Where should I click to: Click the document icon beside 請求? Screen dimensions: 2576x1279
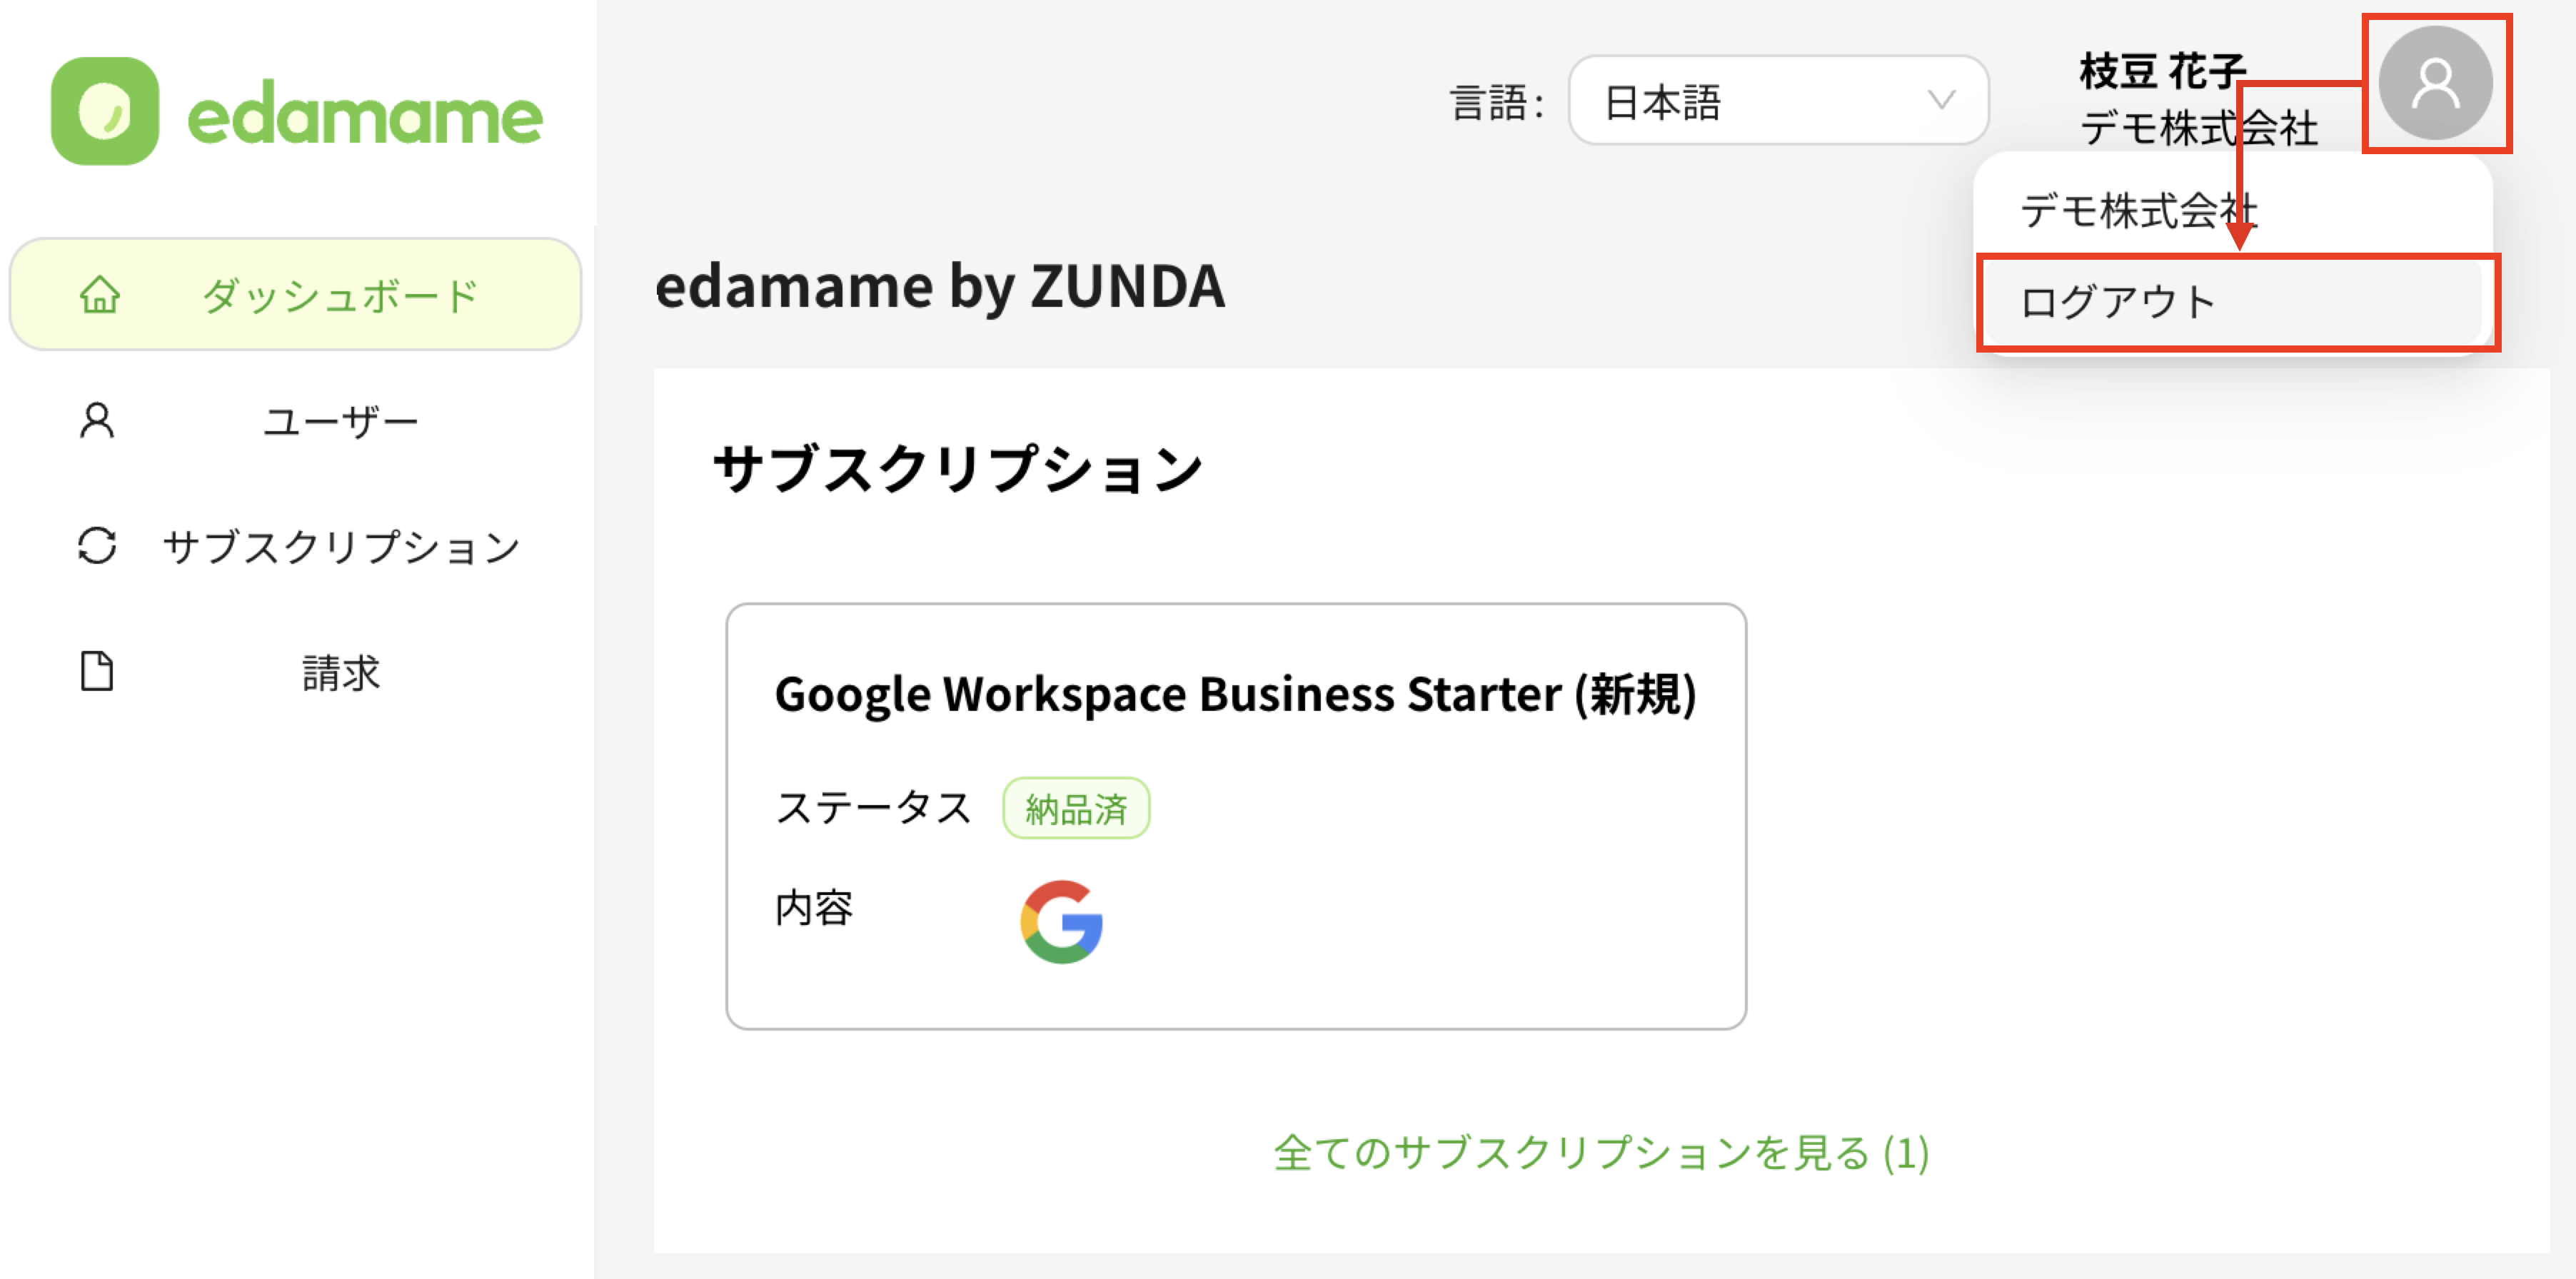97,671
